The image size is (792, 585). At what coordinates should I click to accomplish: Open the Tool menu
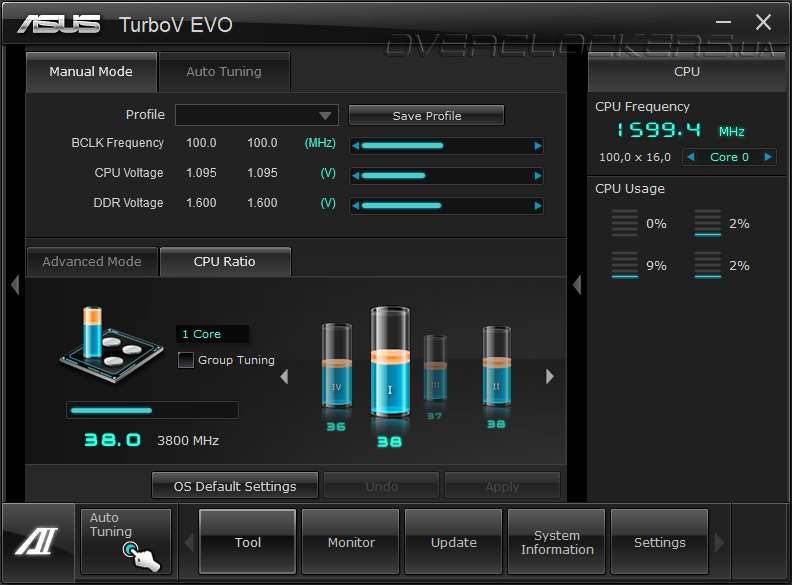pyautogui.click(x=248, y=542)
